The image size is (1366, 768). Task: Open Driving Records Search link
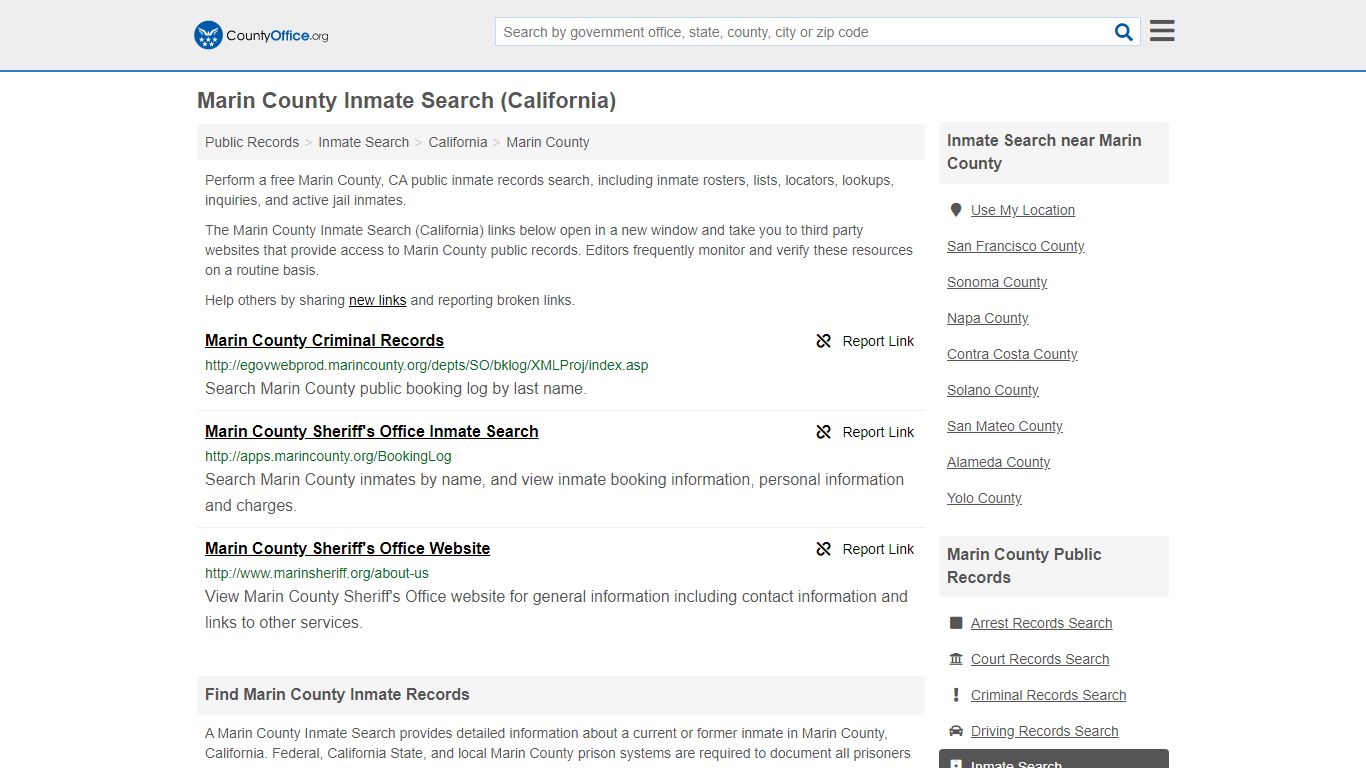point(1045,731)
